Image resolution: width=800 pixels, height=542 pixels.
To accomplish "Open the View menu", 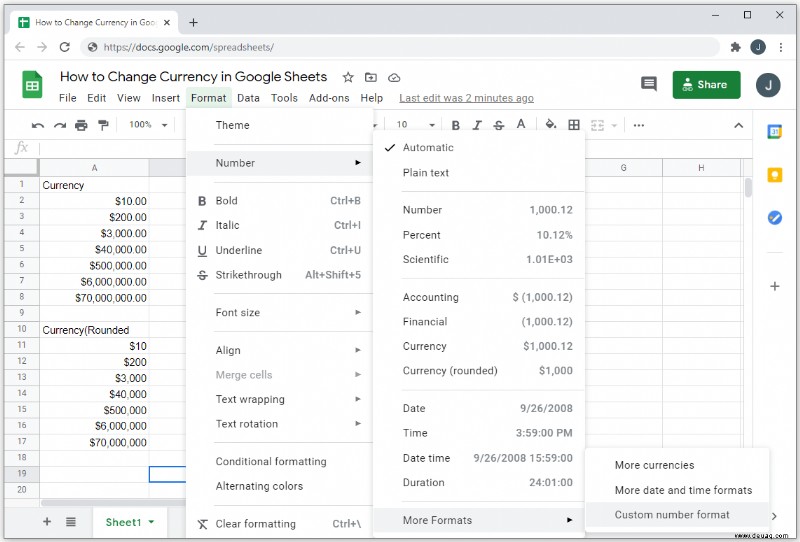I will point(129,98).
